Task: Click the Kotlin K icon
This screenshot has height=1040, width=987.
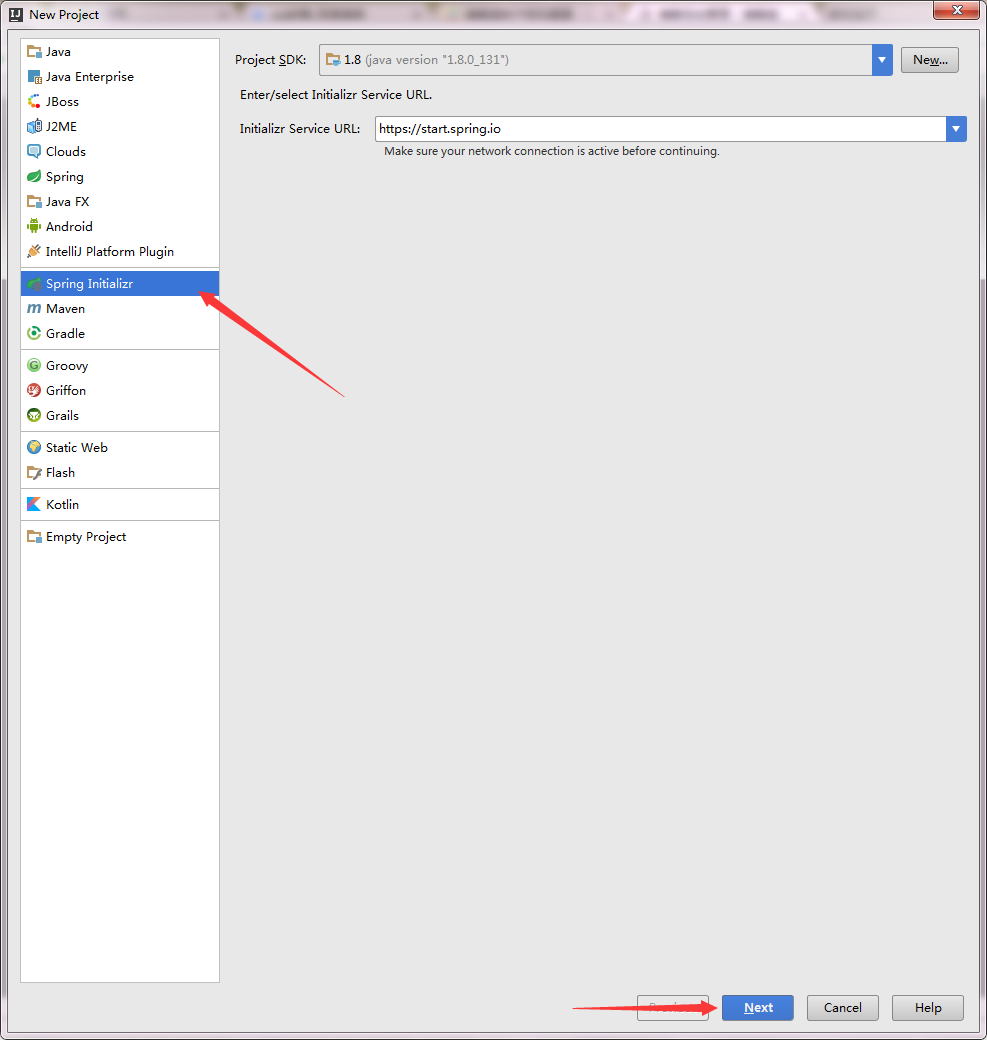Action: pos(34,505)
